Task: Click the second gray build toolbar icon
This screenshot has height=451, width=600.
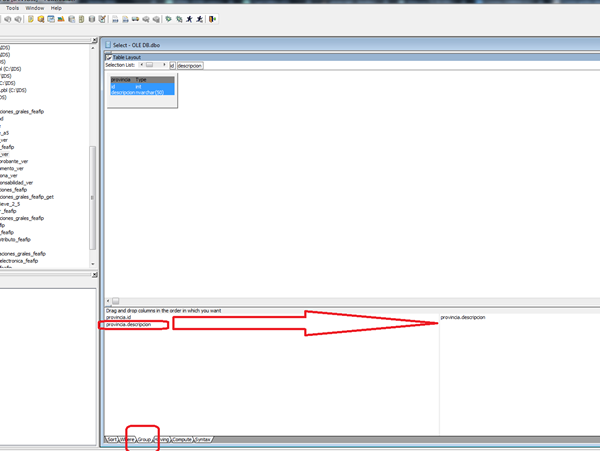Action: point(156,19)
